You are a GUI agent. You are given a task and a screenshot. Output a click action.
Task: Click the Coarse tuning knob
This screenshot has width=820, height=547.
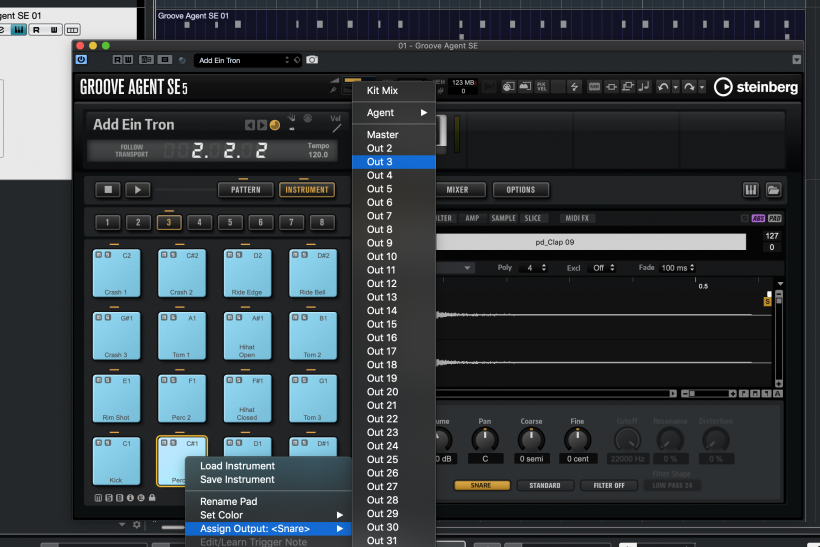[x=531, y=440]
